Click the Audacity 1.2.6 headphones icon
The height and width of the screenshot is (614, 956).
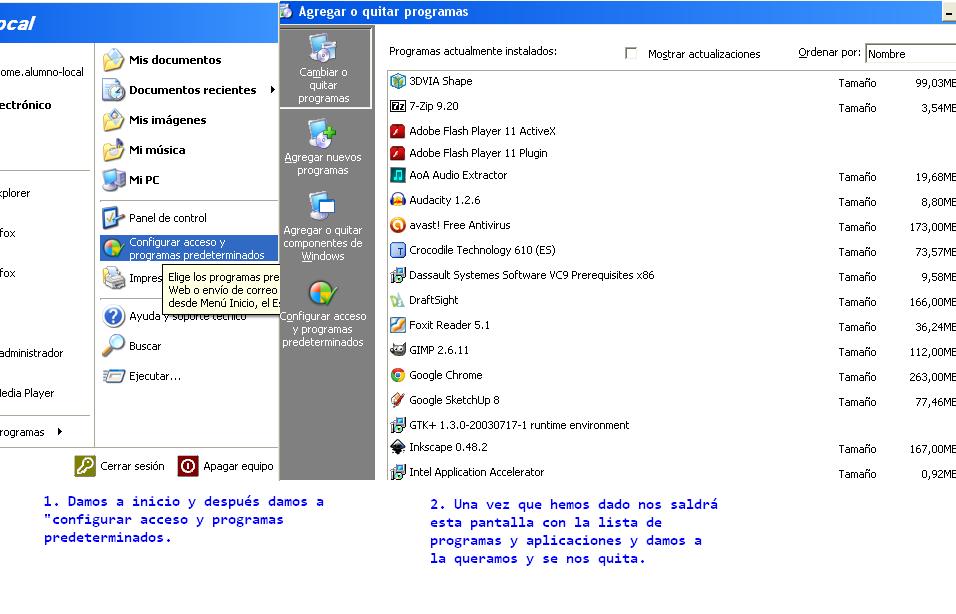(x=398, y=200)
